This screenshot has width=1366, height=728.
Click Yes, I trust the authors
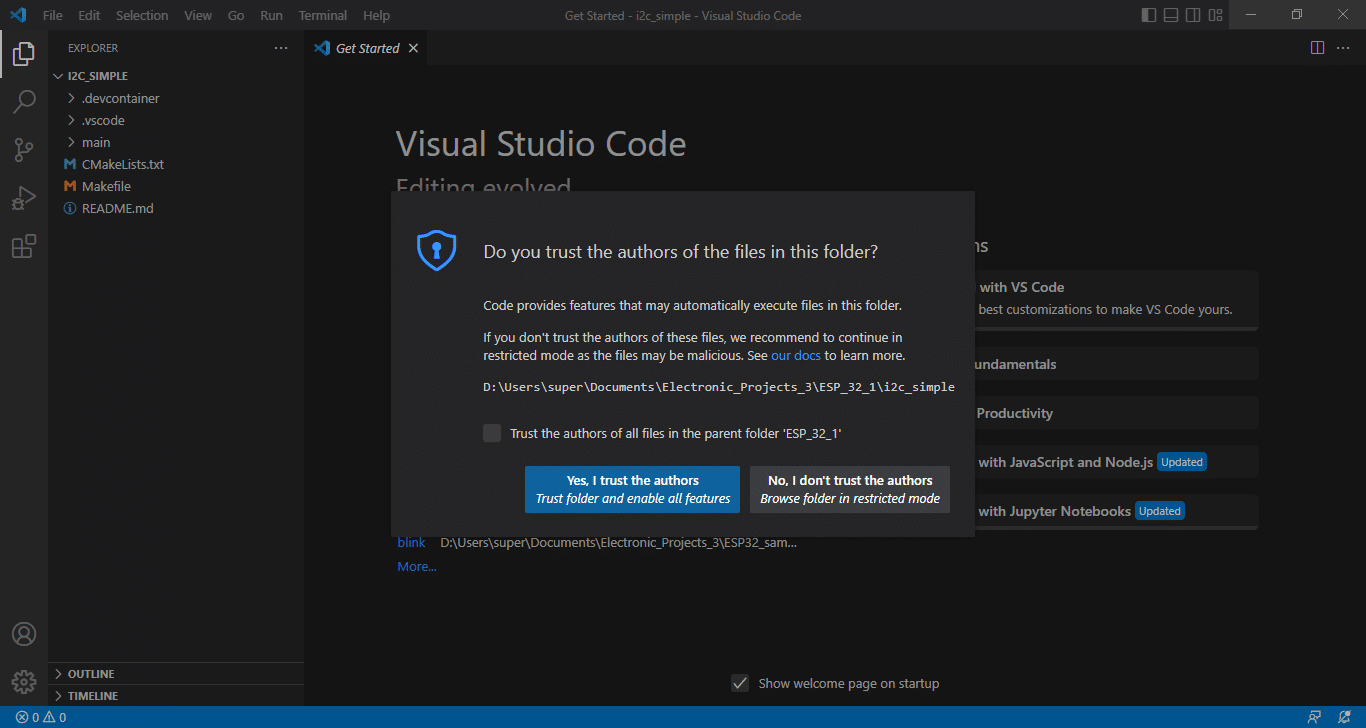pos(632,489)
